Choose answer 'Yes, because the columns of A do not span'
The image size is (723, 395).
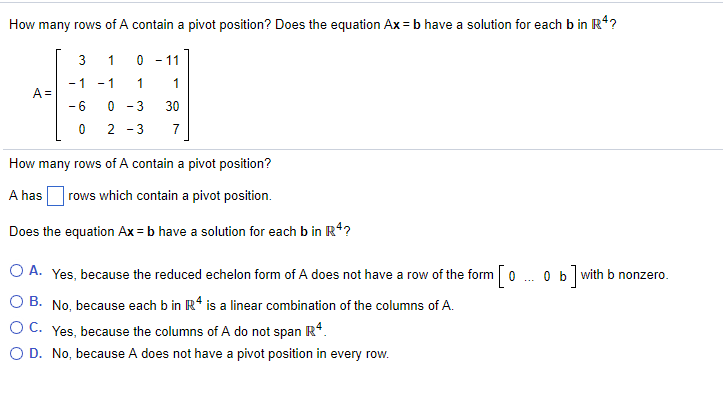(x=190, y=330)
